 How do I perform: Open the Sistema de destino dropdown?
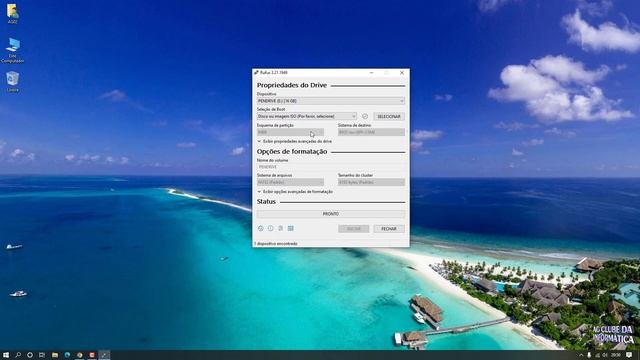pos(371,132)
